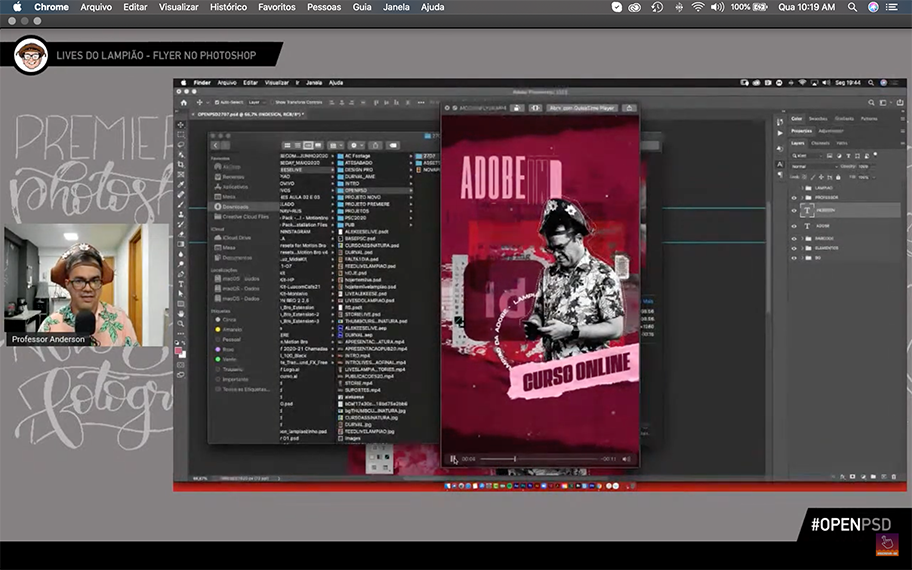912x570 pixels.
Task: Toggle the Auto-Select checkbox
Action: [x=217, y=102]
